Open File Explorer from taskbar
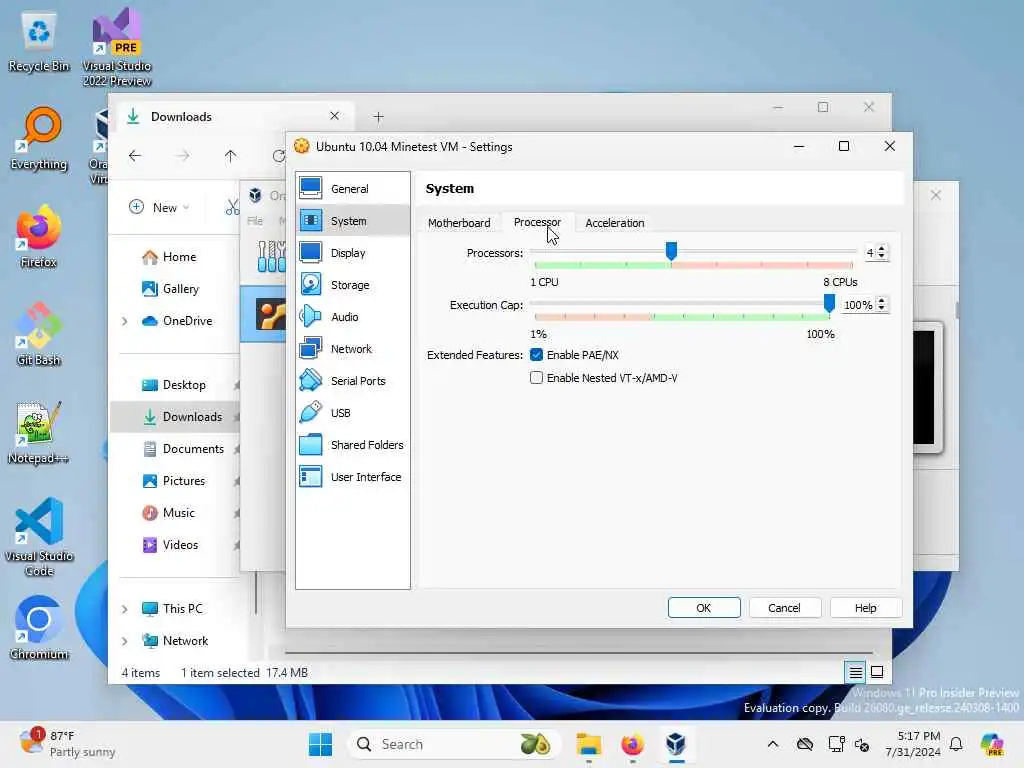Viewport: 1024px width, 768px height. pyautogui.click(x=588, y=744)
